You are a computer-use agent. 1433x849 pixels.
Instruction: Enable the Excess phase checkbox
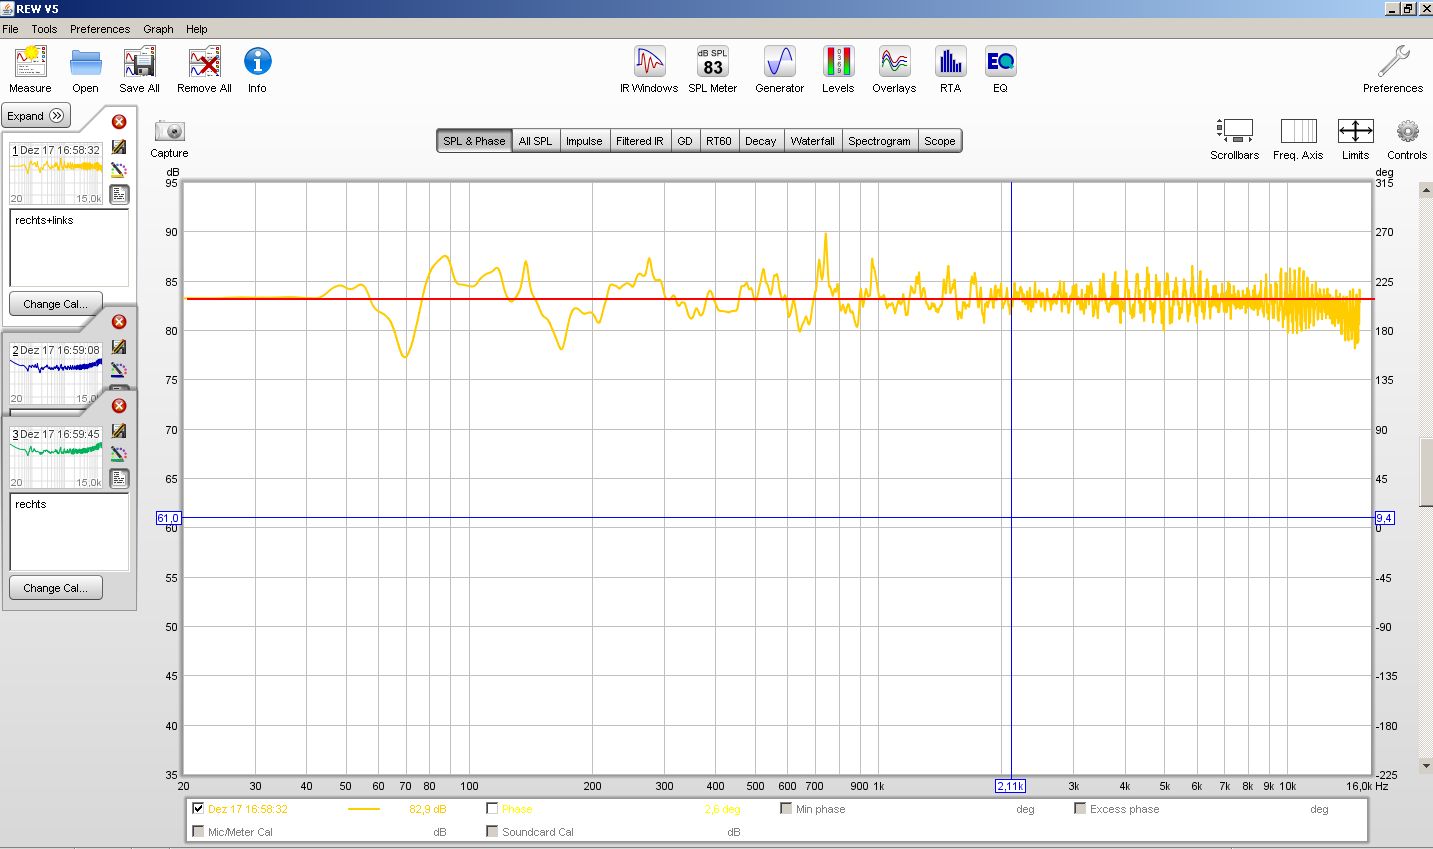[x=1080, y=809]
